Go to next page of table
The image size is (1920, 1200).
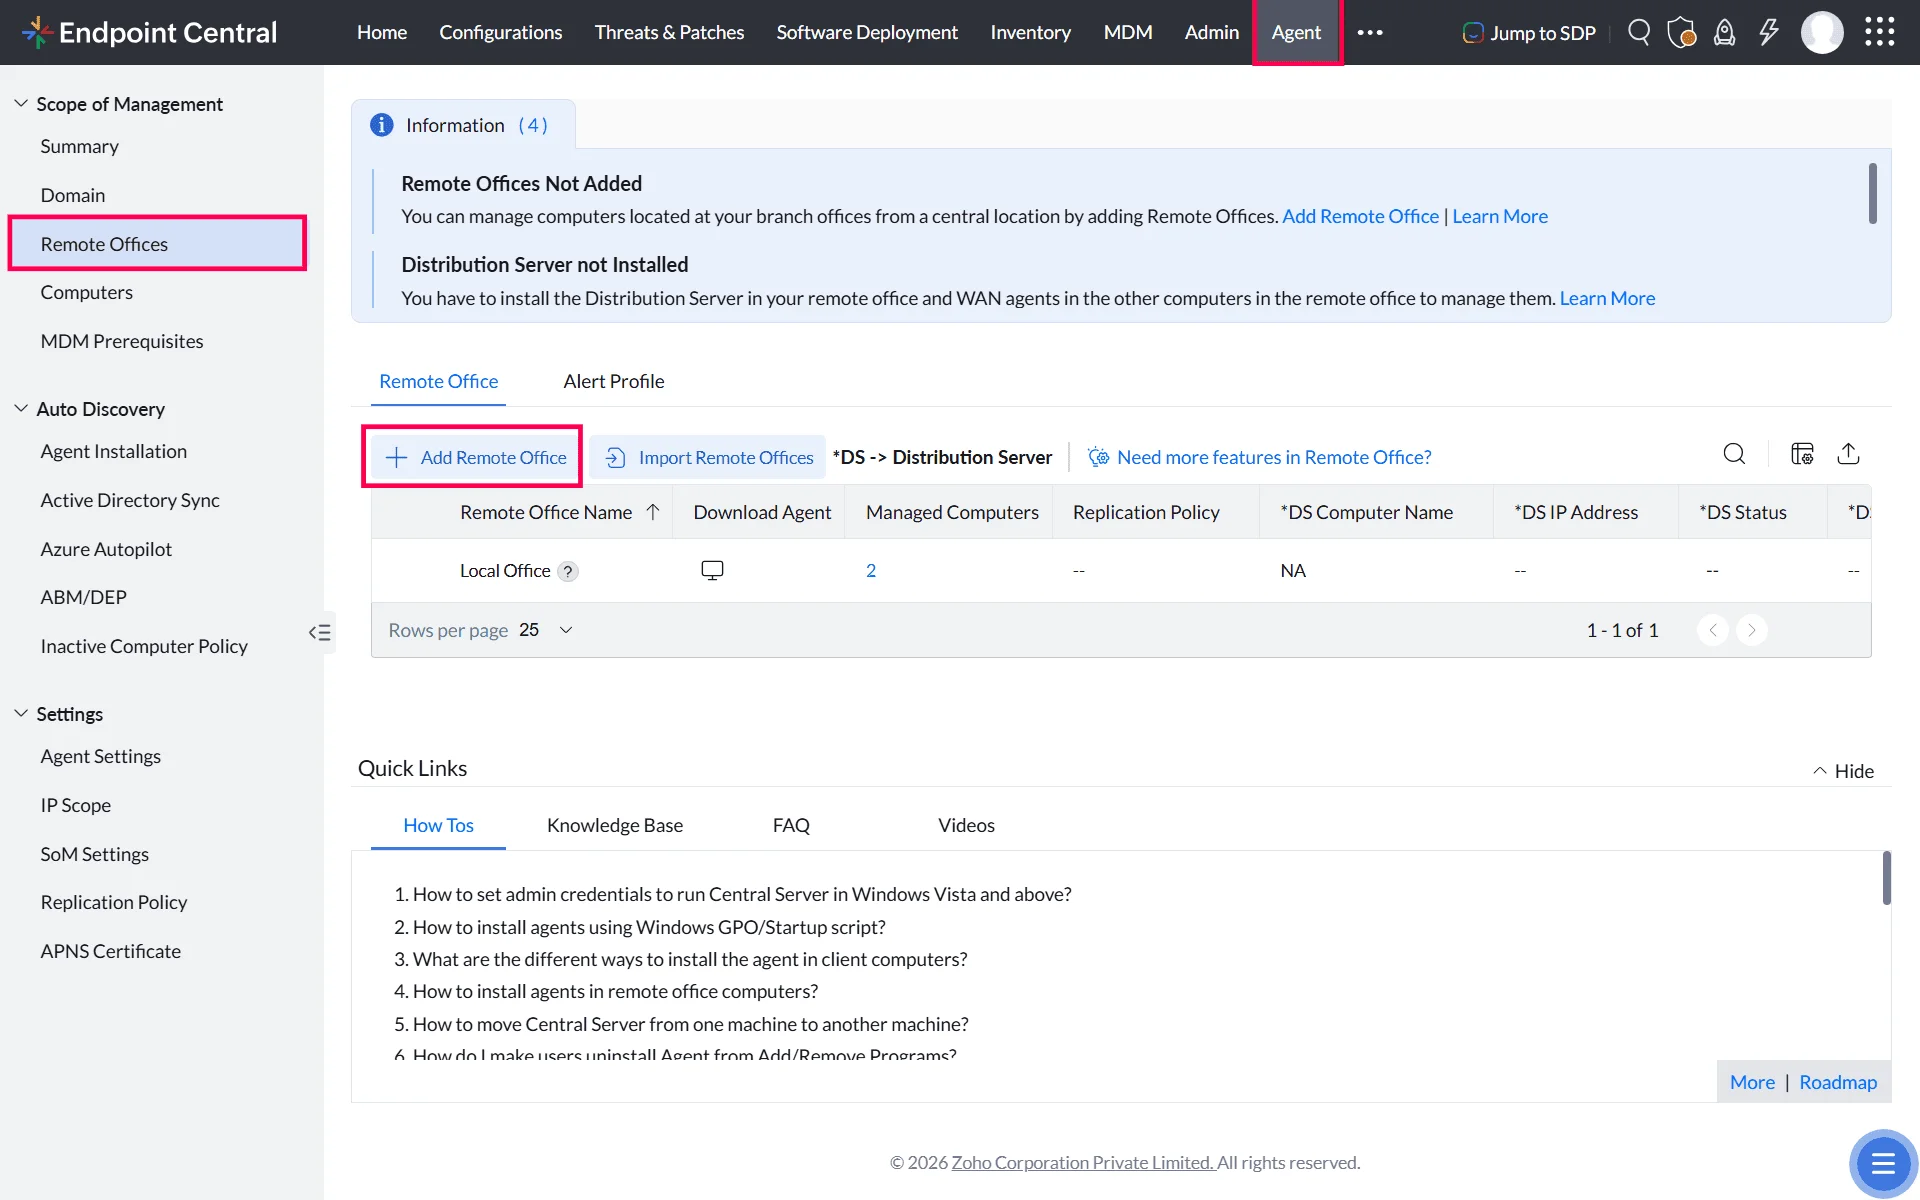pyautogui.click(x=1752, y=630)
